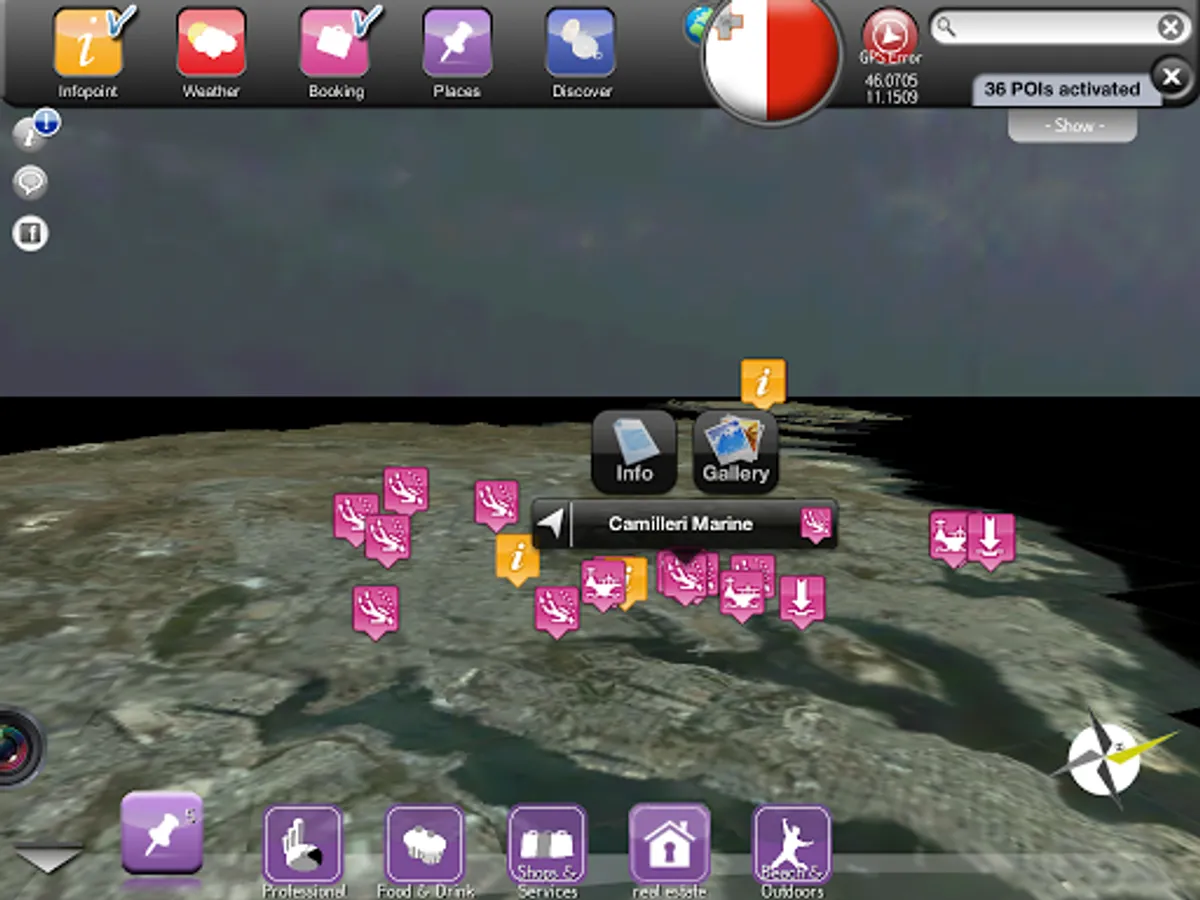This screenshot has width=1200, height=900.
Task: Toggle the checked Booking layer
Action: click(335, 43)
